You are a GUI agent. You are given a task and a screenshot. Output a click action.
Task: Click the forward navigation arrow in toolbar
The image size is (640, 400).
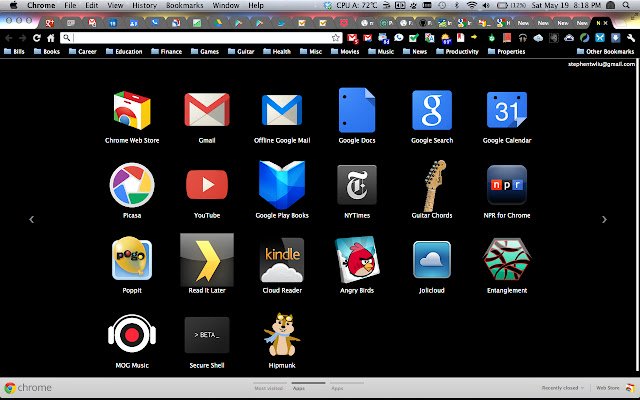(22, 38)
